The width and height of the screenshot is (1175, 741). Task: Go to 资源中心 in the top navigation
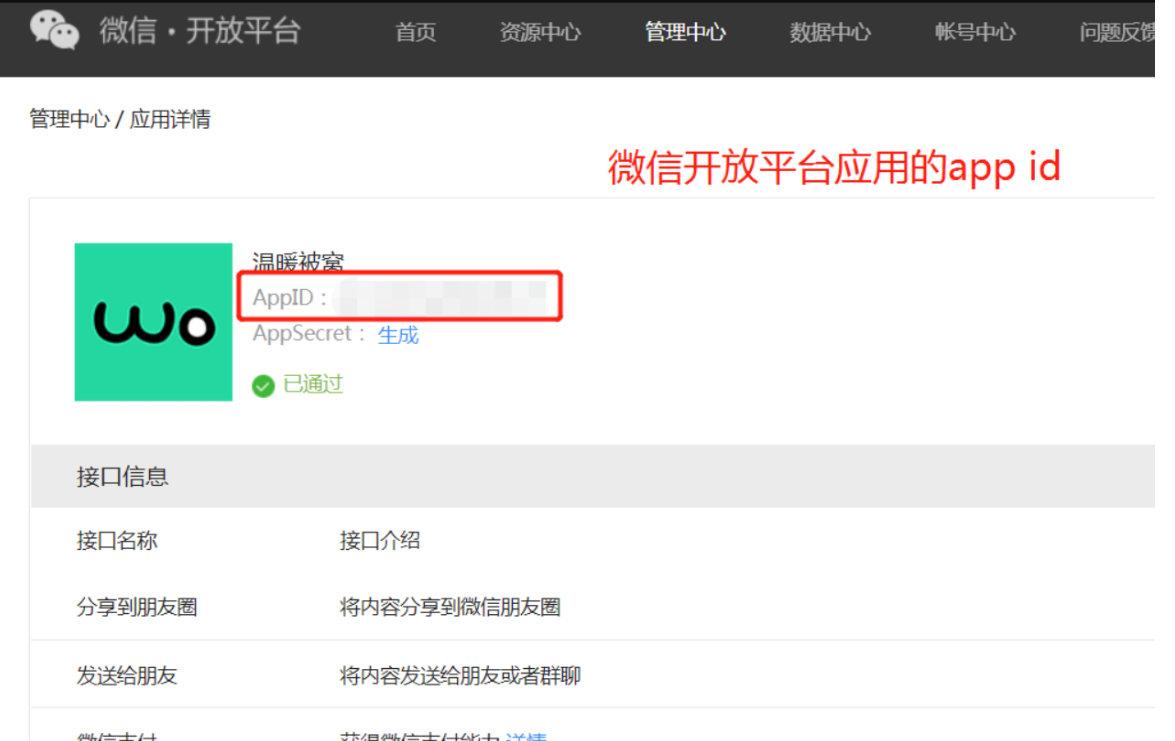[540, 32]
